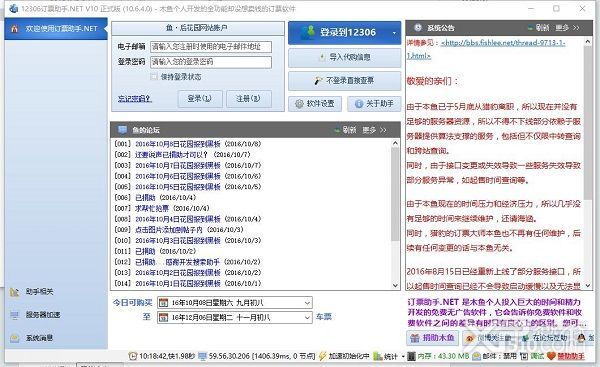The image size is (600, 367).
Task: Open the bbs.fishlee.net thread link
Action: (x=503, y=43)
